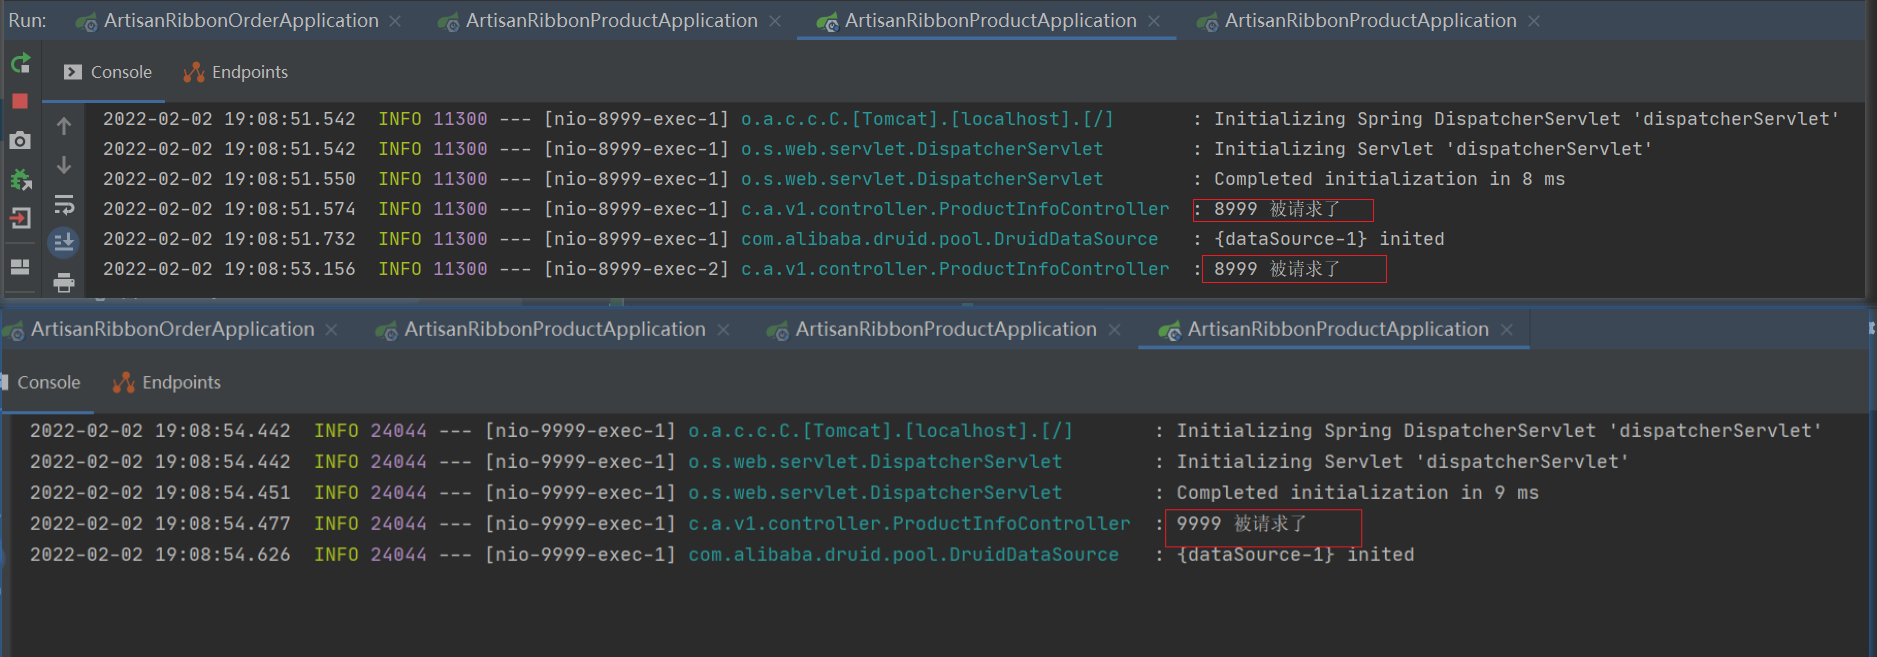Toggle soft-wrap in the console
Screen dimensions: 1877x657
tap(64, 205)
